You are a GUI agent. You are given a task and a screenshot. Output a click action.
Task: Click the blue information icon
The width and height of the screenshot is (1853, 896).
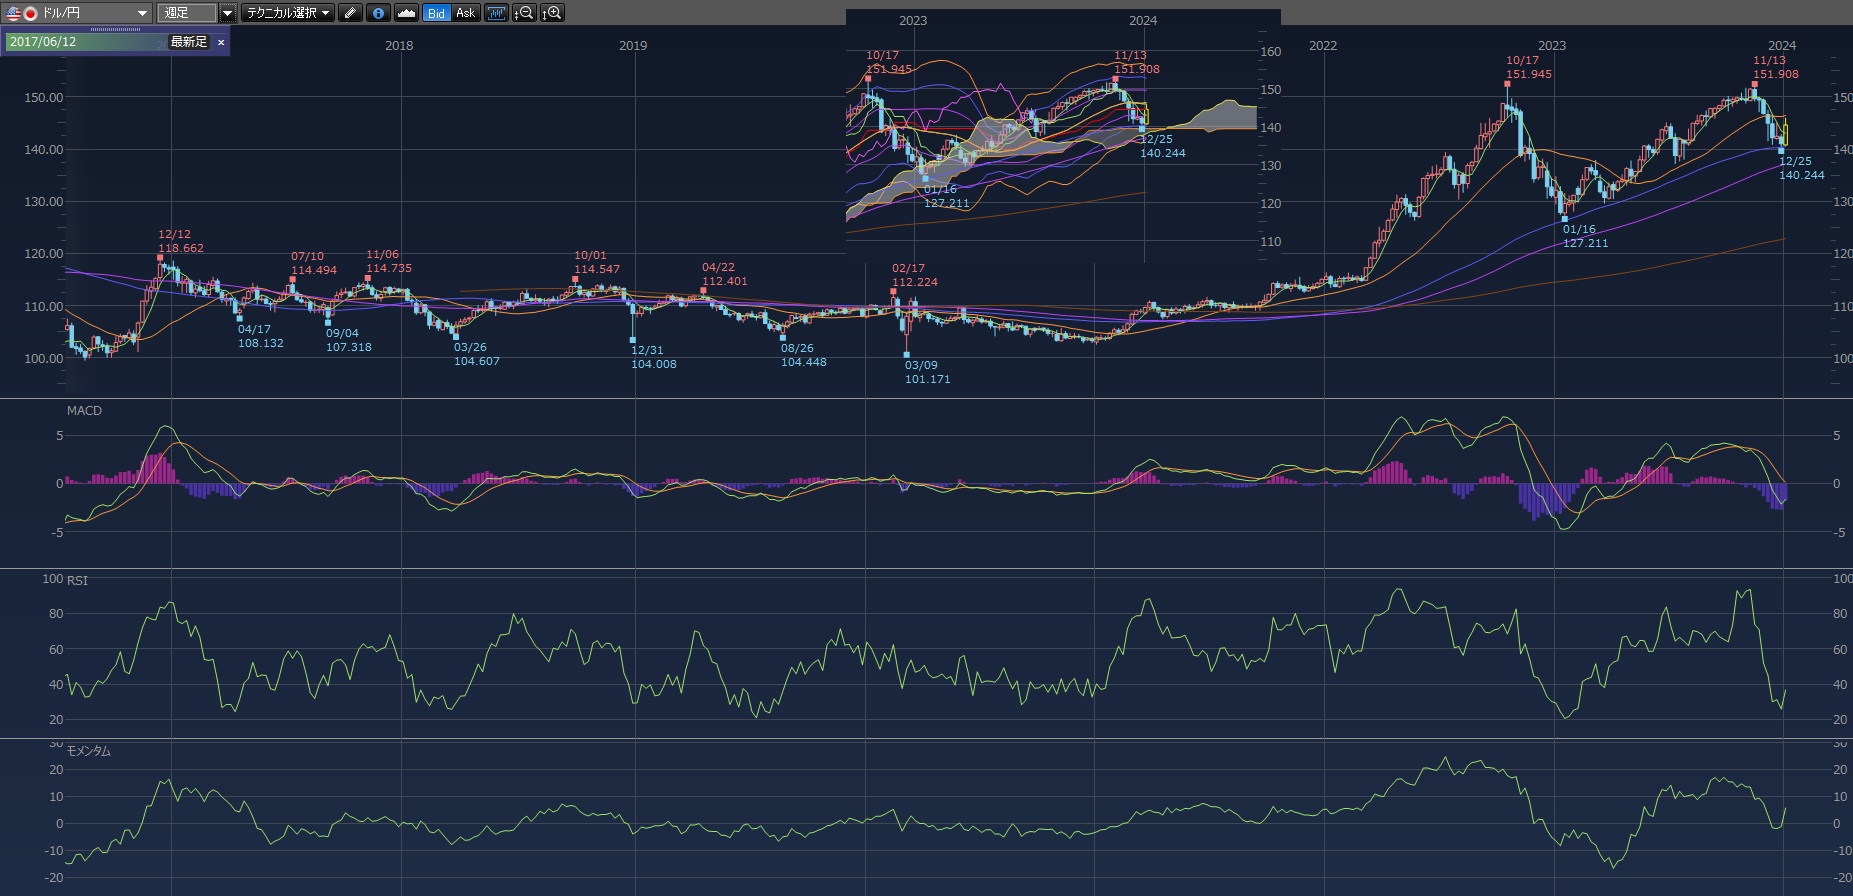pyautogui.click(x=378, y=13)
